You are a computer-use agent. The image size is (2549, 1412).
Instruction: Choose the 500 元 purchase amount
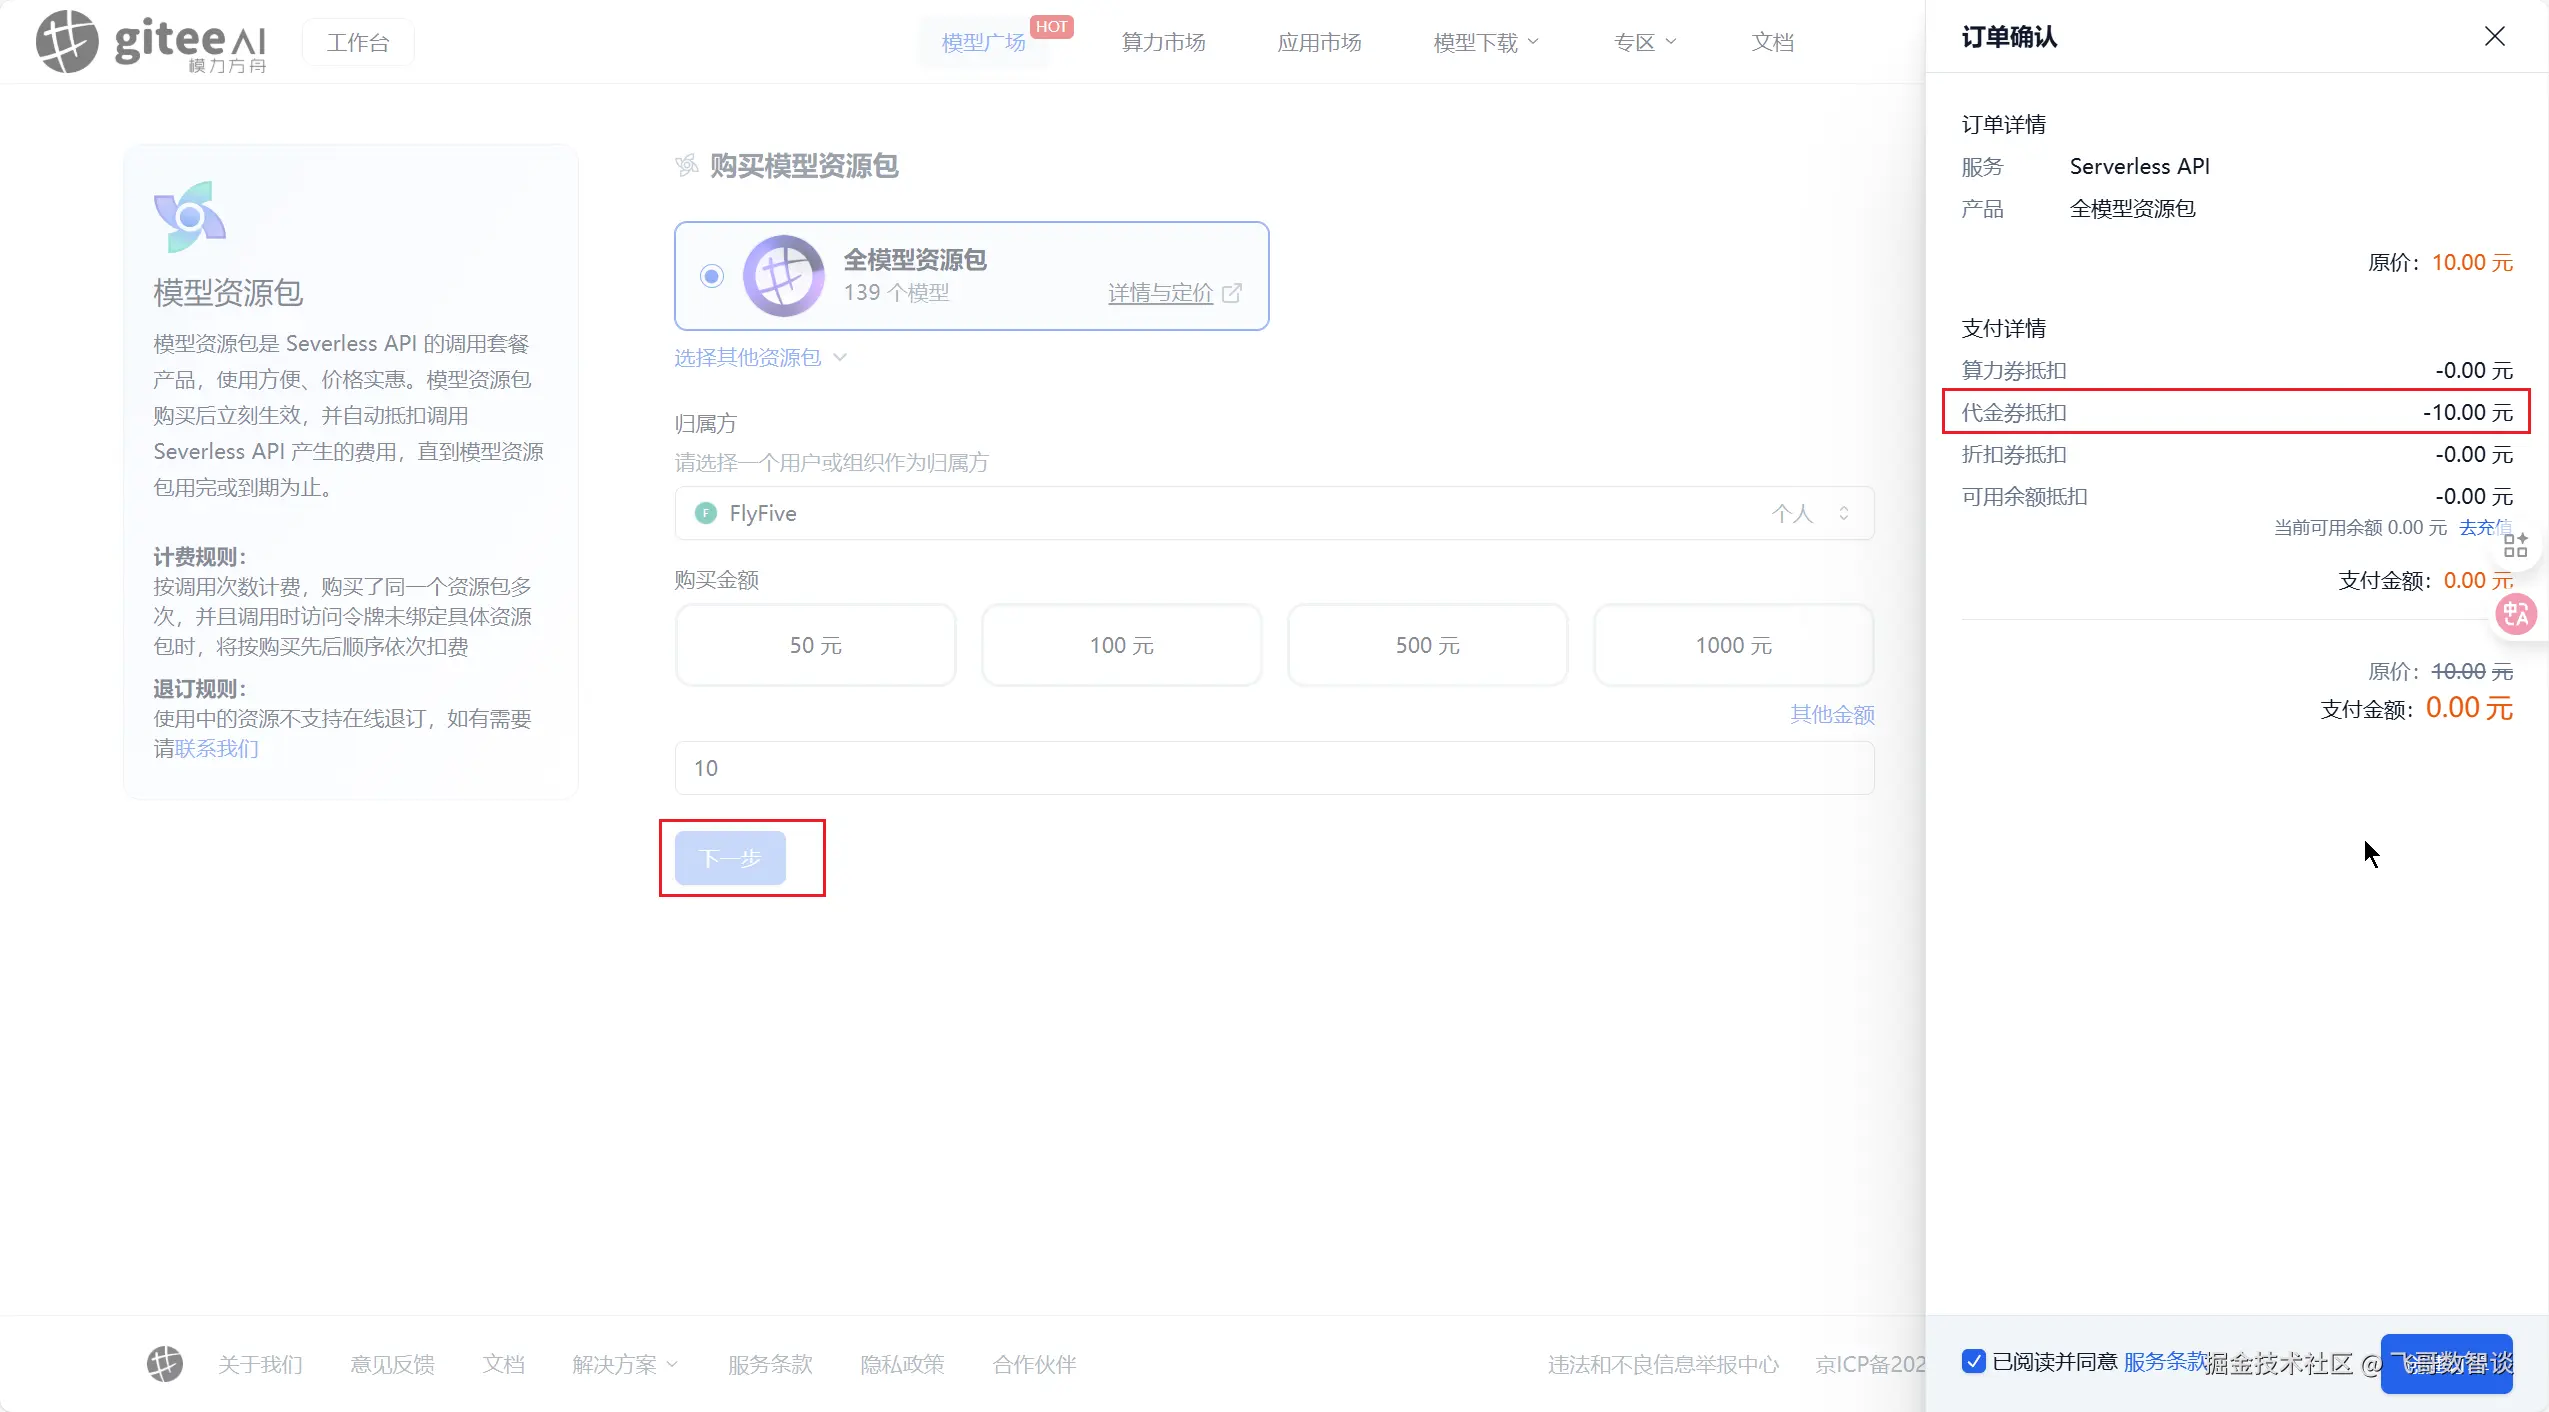(x=1427, y=646)
